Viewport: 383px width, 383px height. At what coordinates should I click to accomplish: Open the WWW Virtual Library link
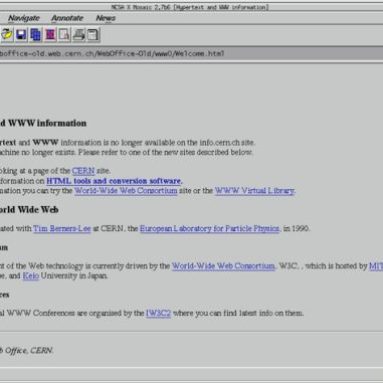[255, 191]
